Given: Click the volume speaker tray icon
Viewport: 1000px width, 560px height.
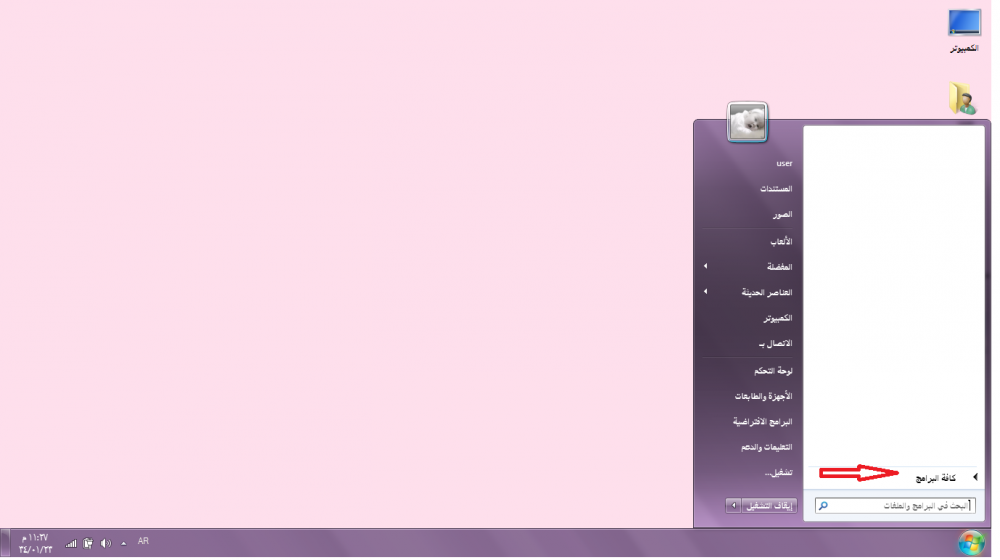Looking at the screenshot, I should [106, 543].
